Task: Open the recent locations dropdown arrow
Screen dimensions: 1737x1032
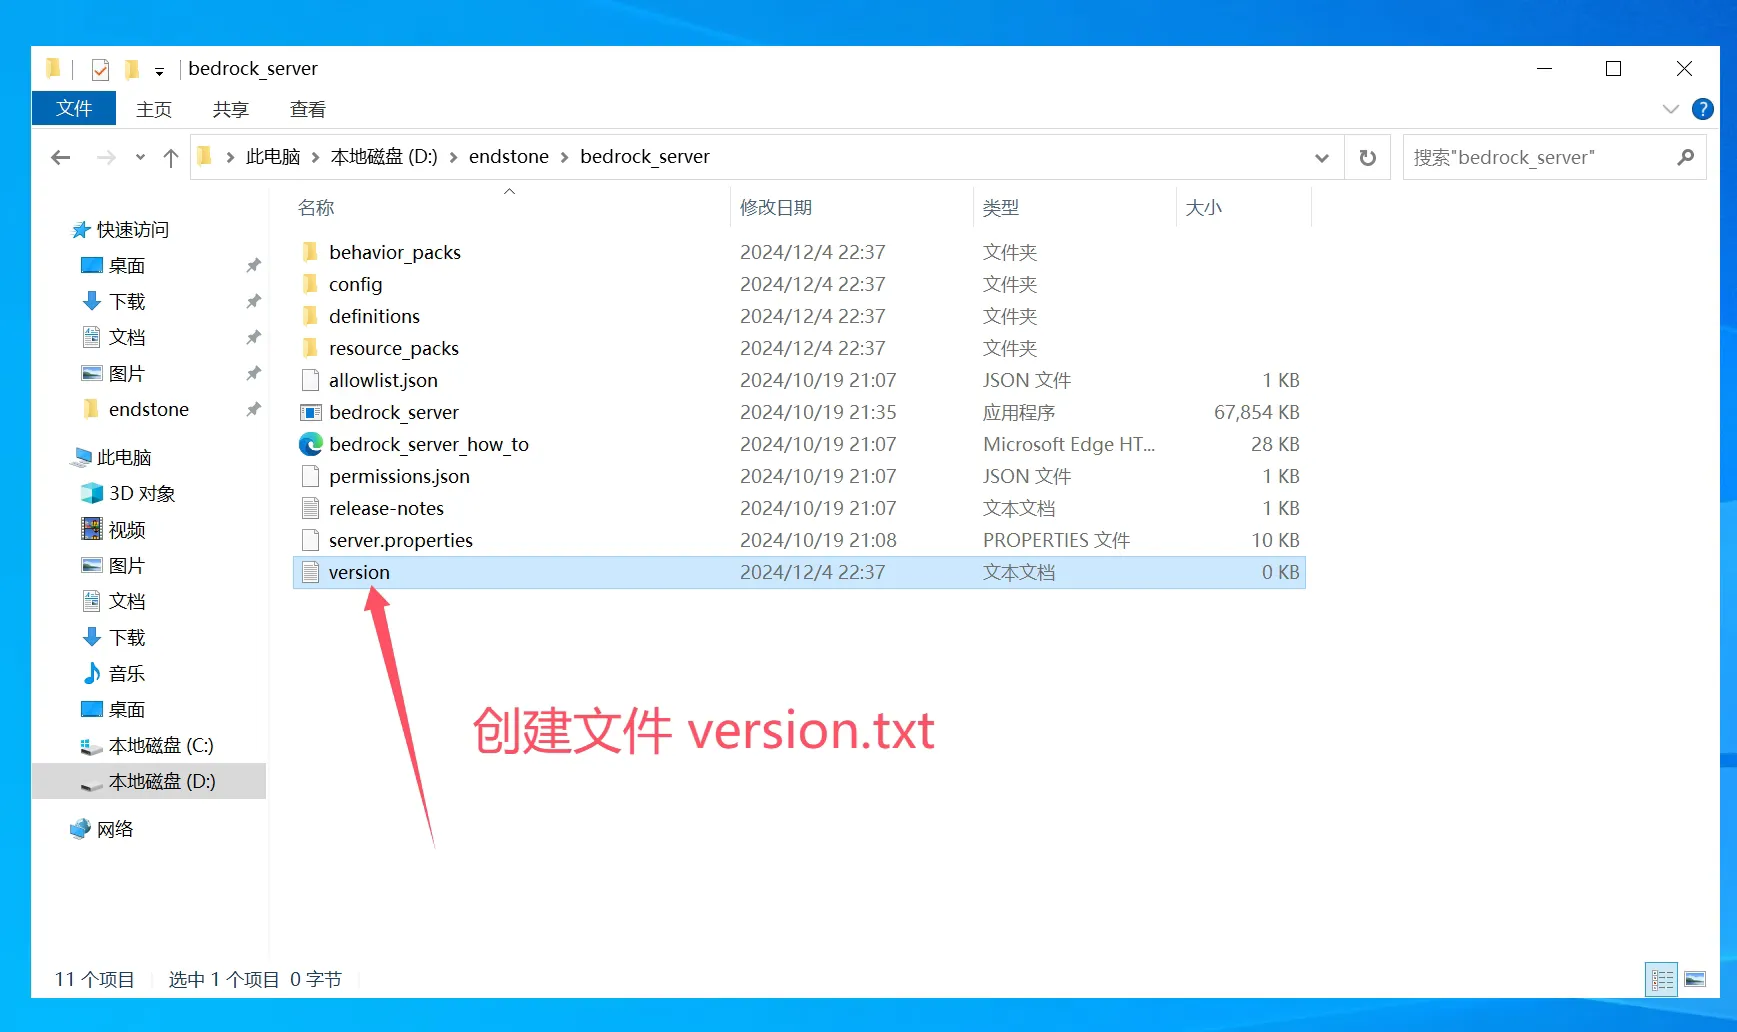Action: (140, 157)
